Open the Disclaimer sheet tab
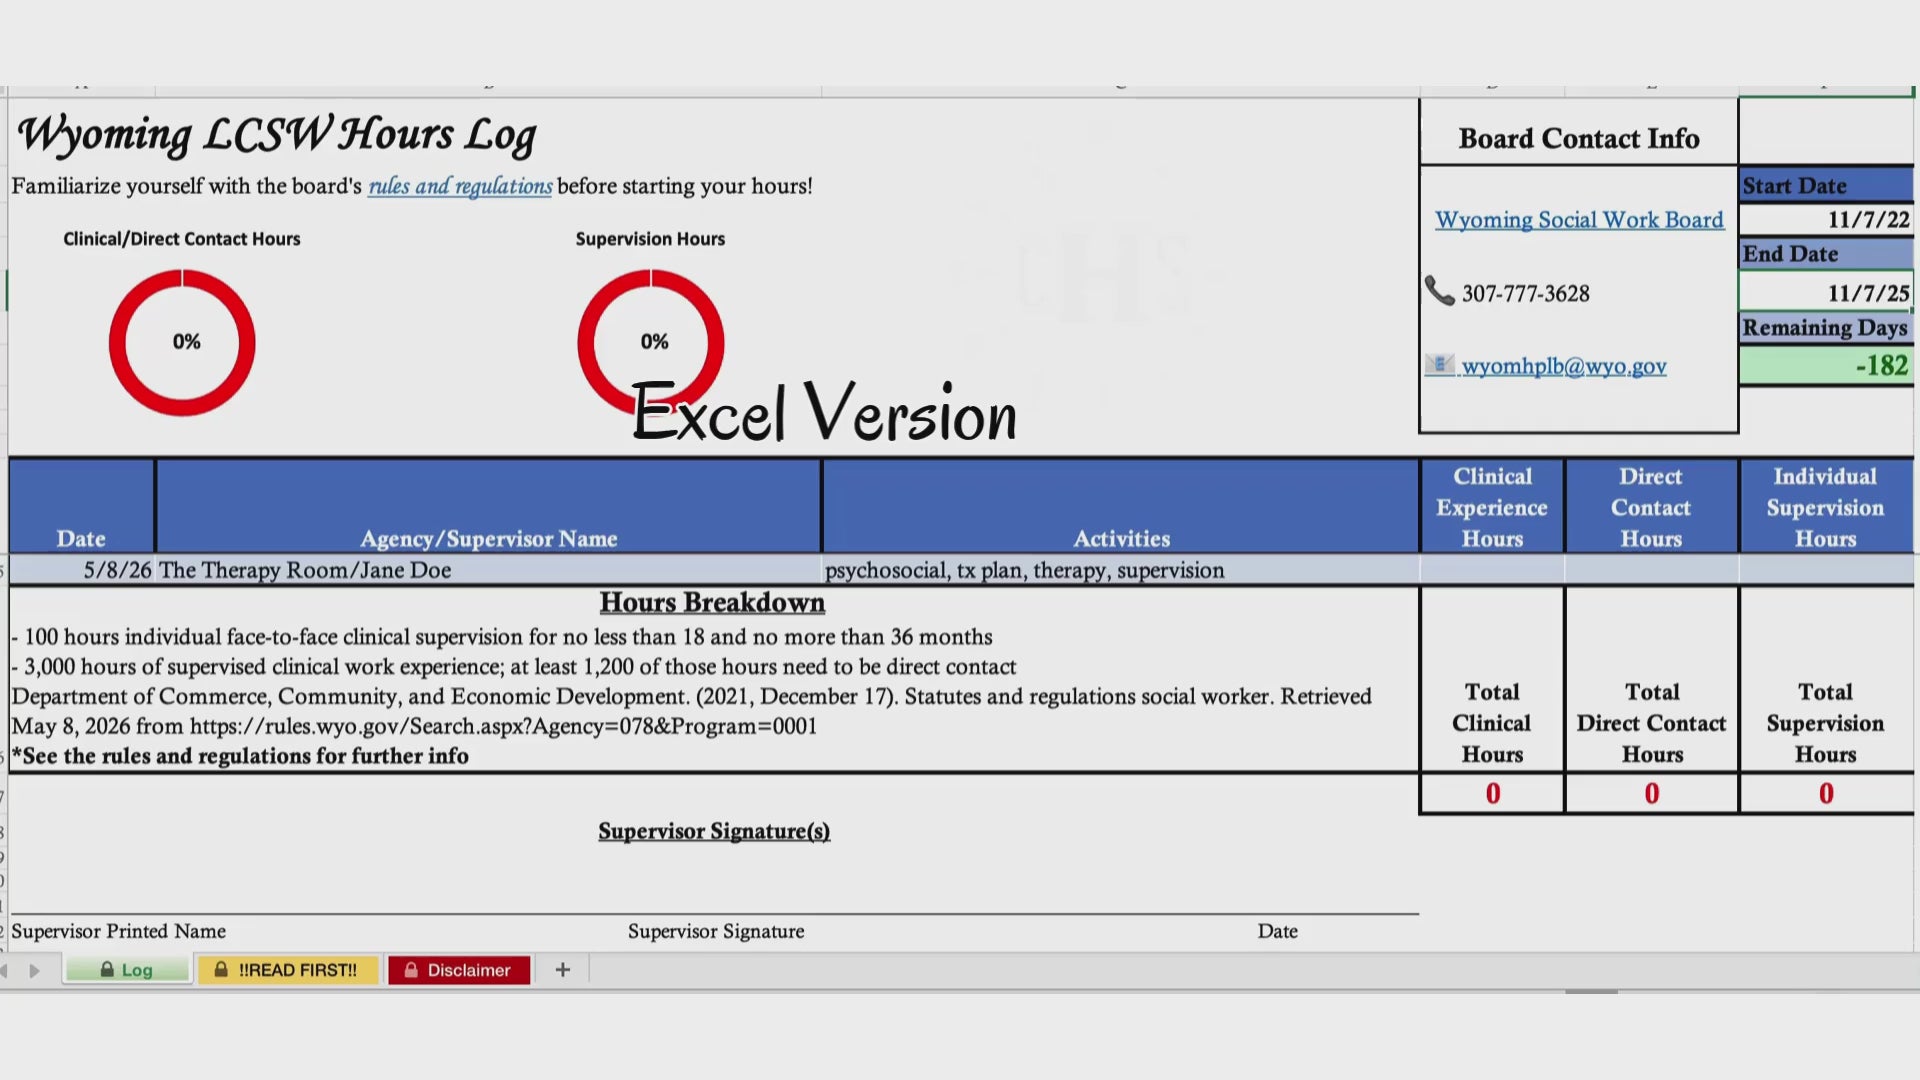 tap(459, 970)
